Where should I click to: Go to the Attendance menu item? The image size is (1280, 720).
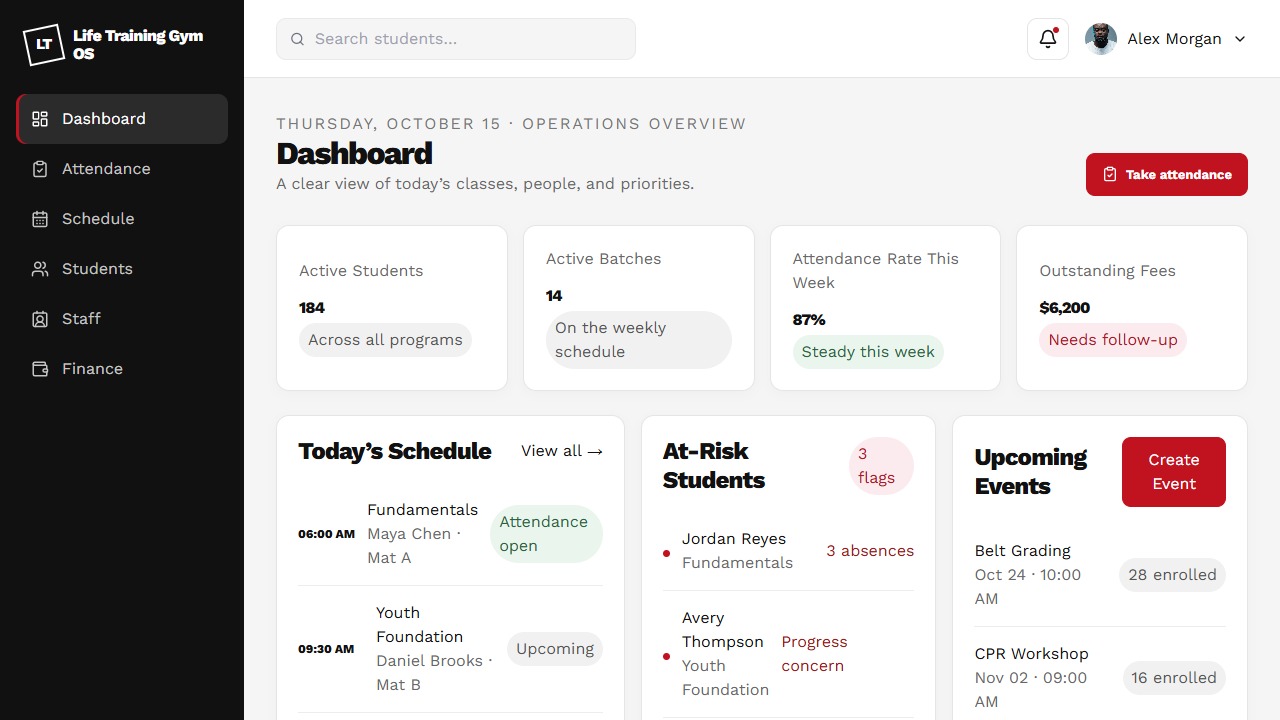(122, 169)
